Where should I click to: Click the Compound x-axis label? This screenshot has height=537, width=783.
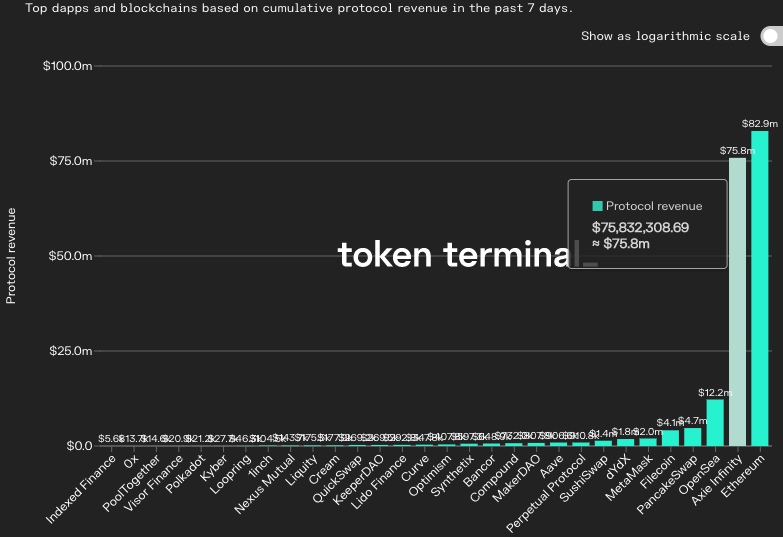tap(494, 478)
